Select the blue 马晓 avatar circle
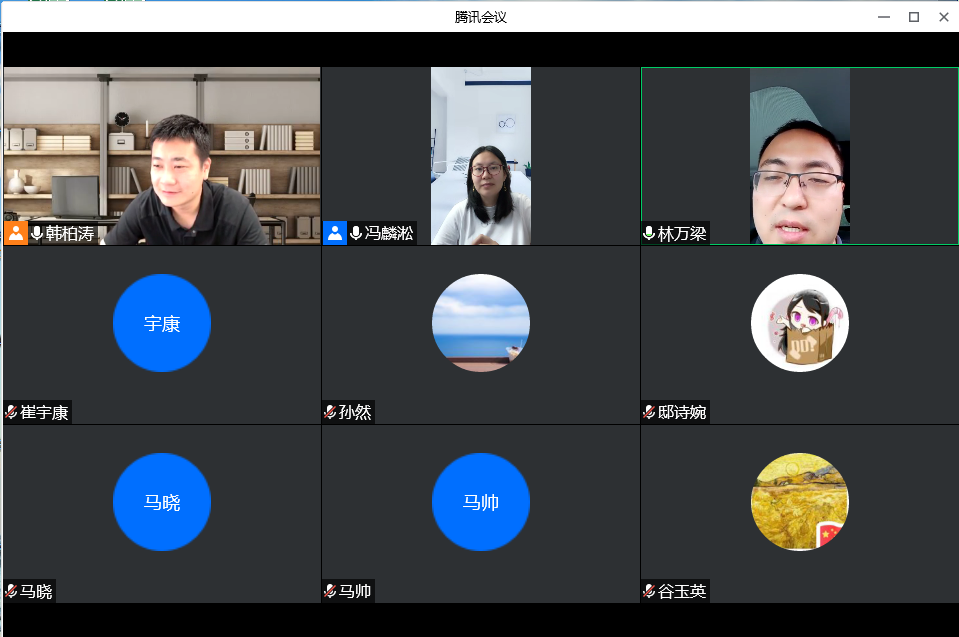The height and width of the screenshot is (637, 959). coord(162,502)
